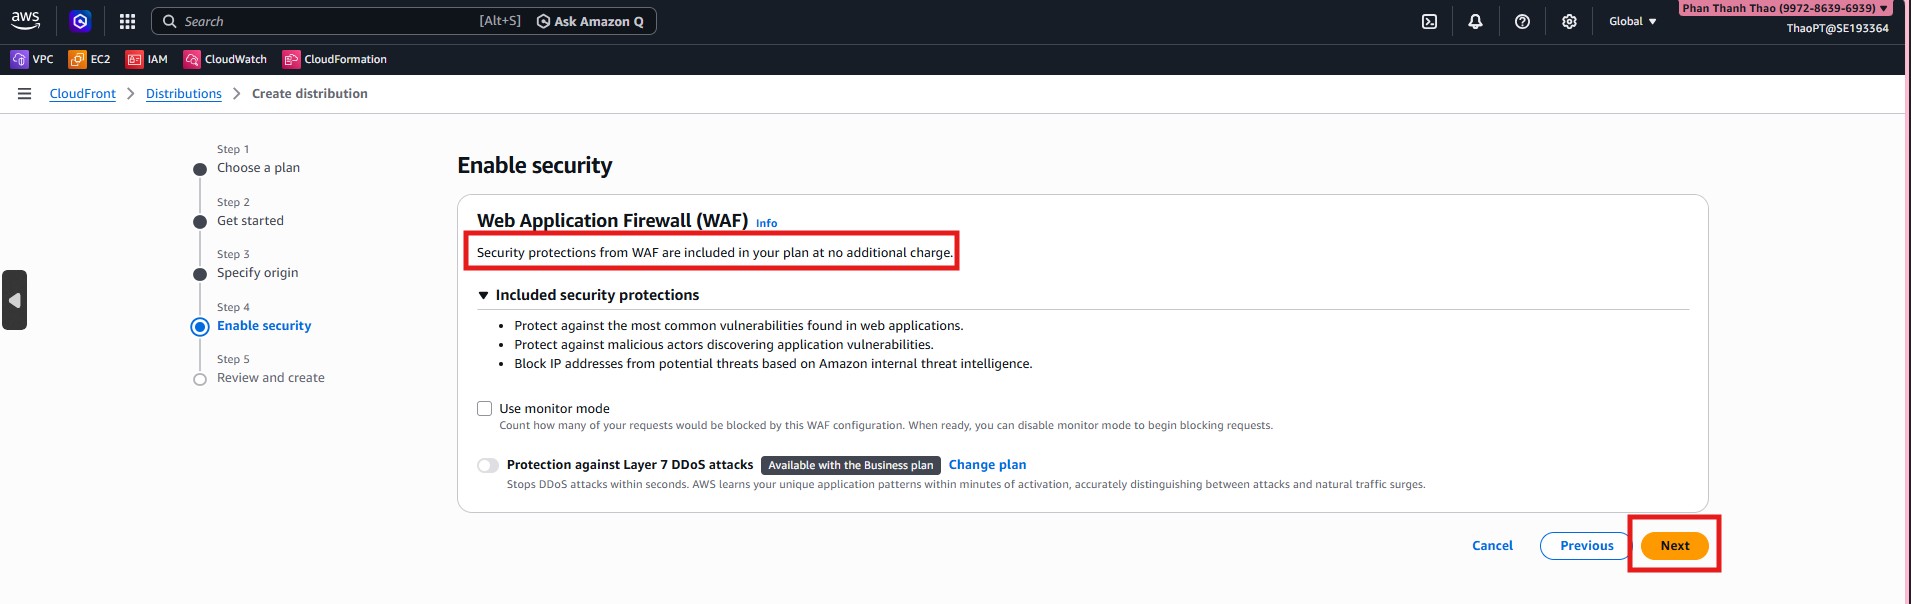Collapse the Included security protections section

click(484, 295)
